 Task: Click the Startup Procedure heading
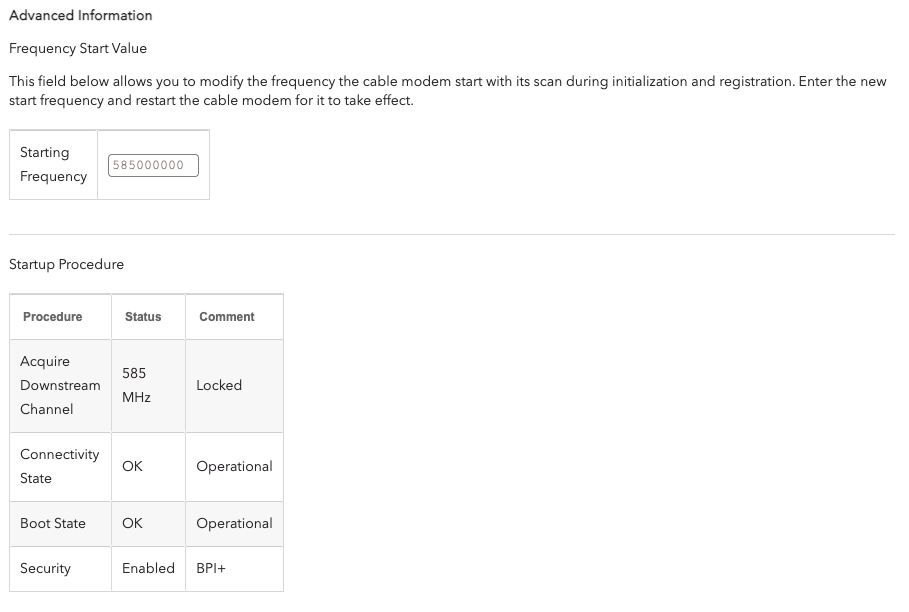pos(67,265)
